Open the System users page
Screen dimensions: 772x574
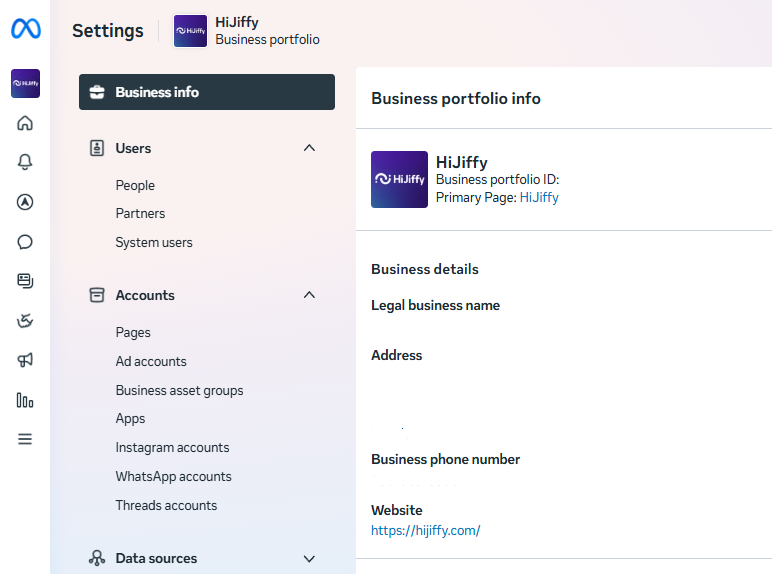coord(154,242)
